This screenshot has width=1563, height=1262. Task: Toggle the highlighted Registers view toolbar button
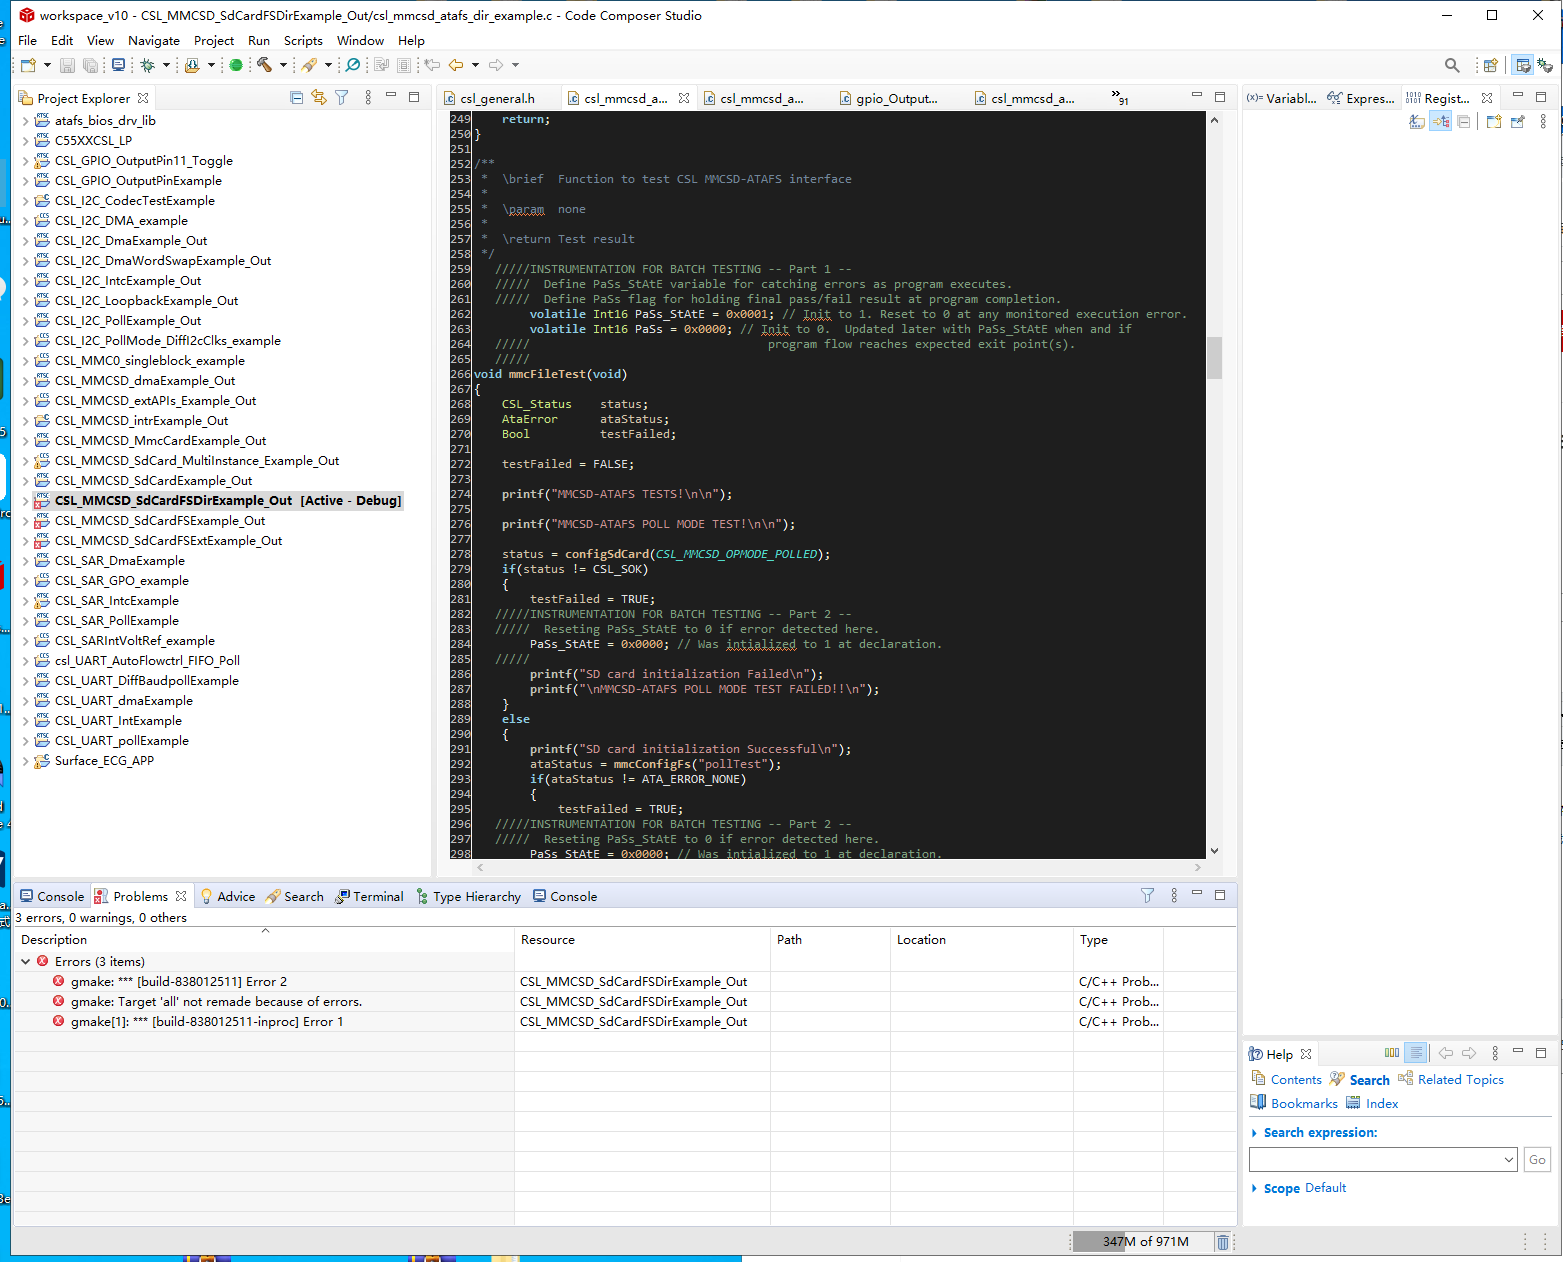click(x=1440, y=122)
